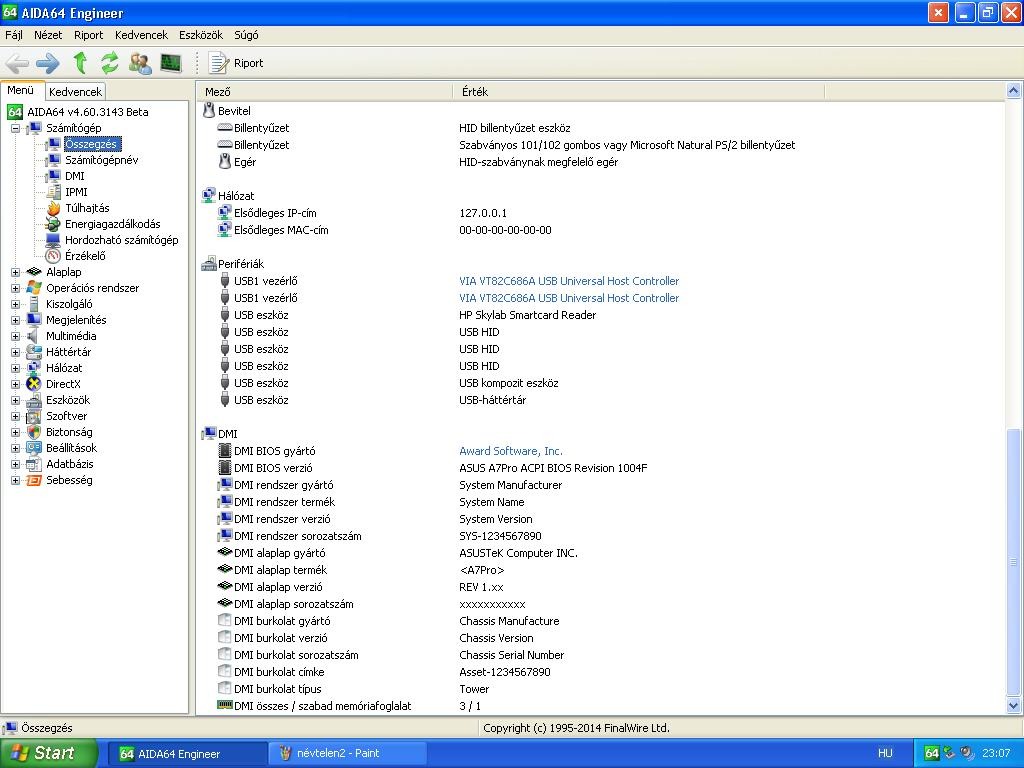Go up one level with green arrow
Viewport: 1024px width, 768px height.
pos(80,63)
